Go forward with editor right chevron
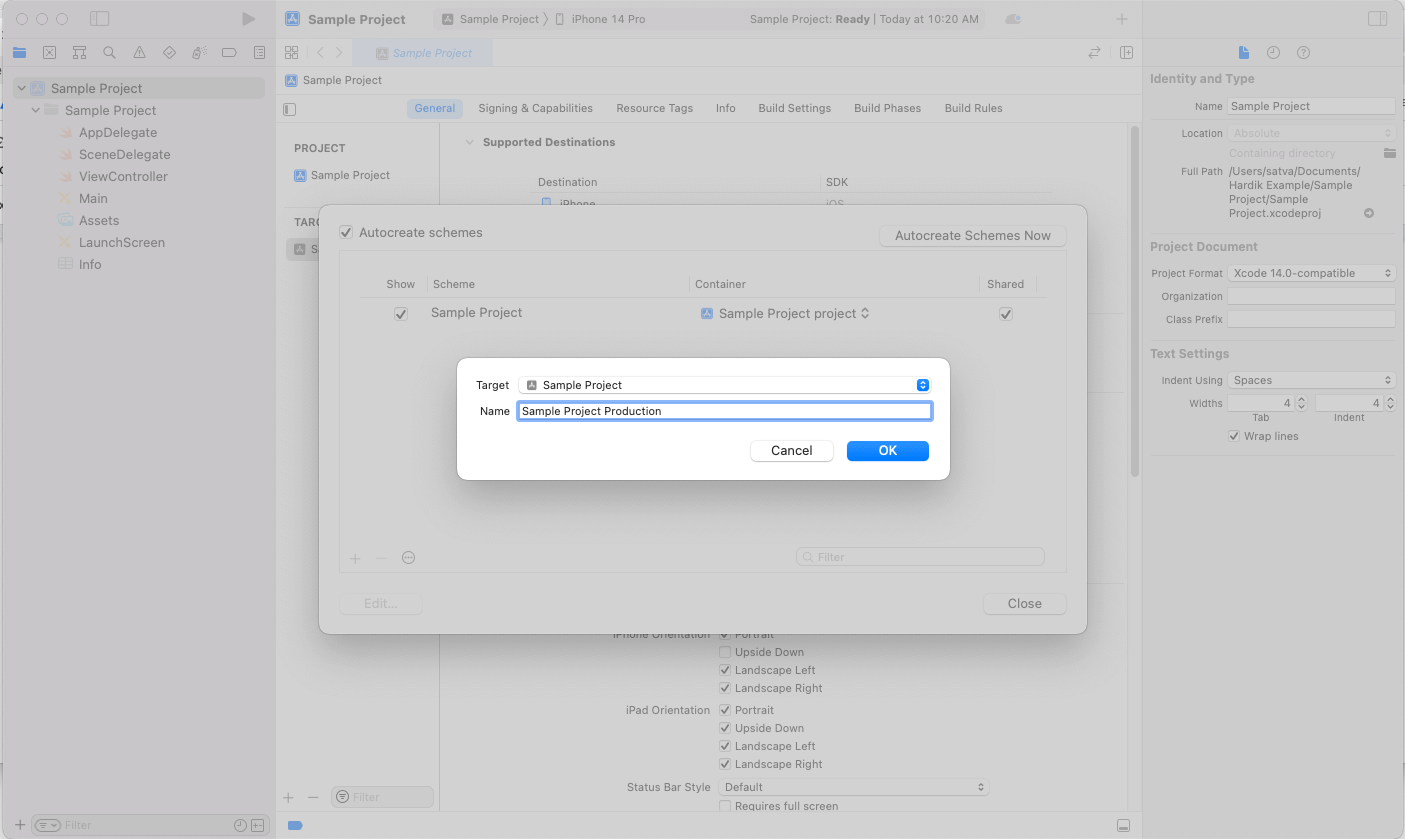The image size is (1405, 839). [x=340, y=53]
